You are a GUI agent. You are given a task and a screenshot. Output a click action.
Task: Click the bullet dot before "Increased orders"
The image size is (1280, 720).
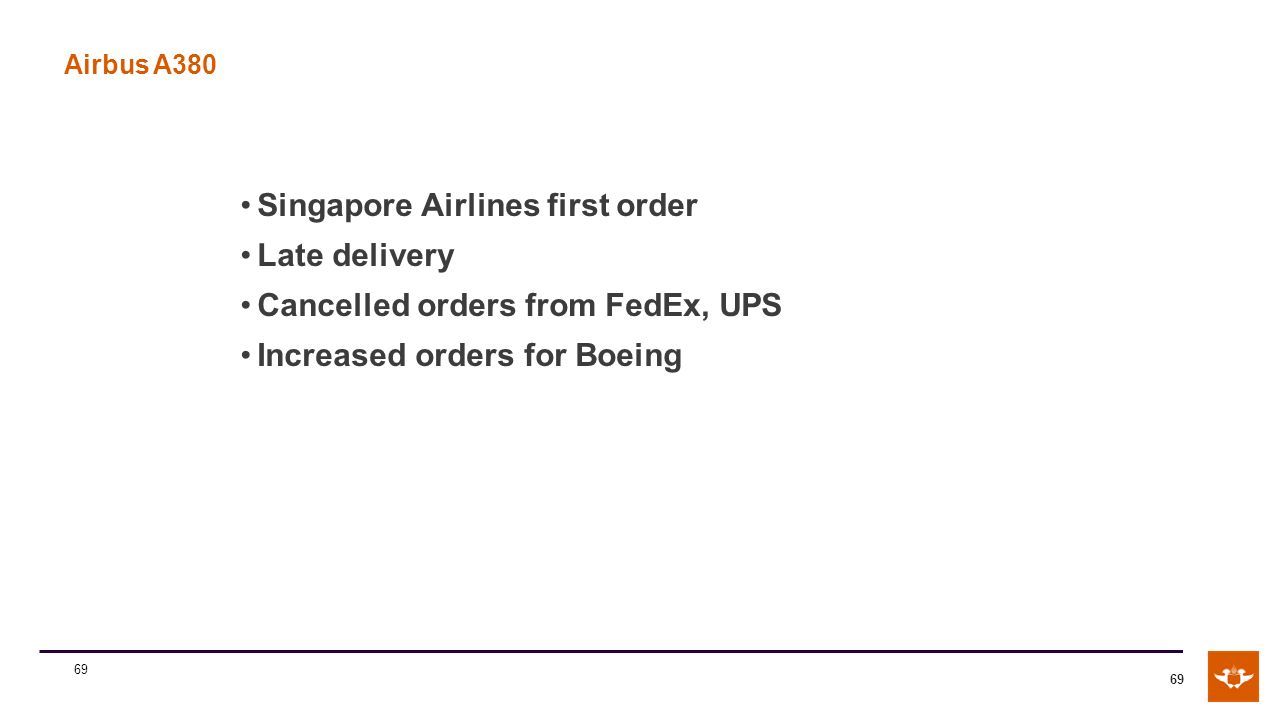[x=246, y=357]
